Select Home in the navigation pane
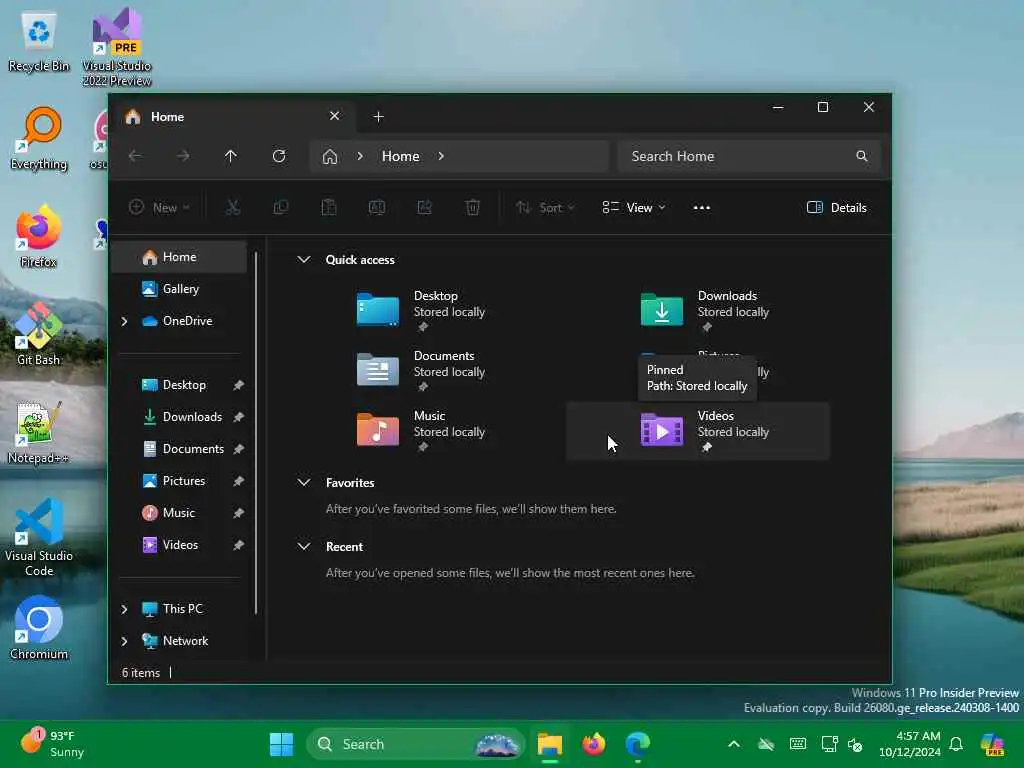Viewport: 1024px width, 768px height. [x=180, y=257]
